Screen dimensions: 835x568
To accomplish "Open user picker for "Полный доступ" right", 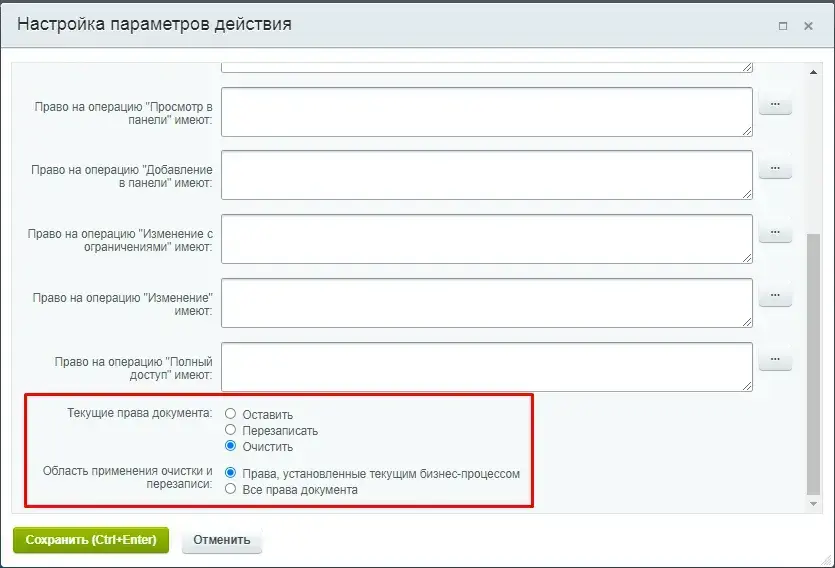I will pos(775,360).
